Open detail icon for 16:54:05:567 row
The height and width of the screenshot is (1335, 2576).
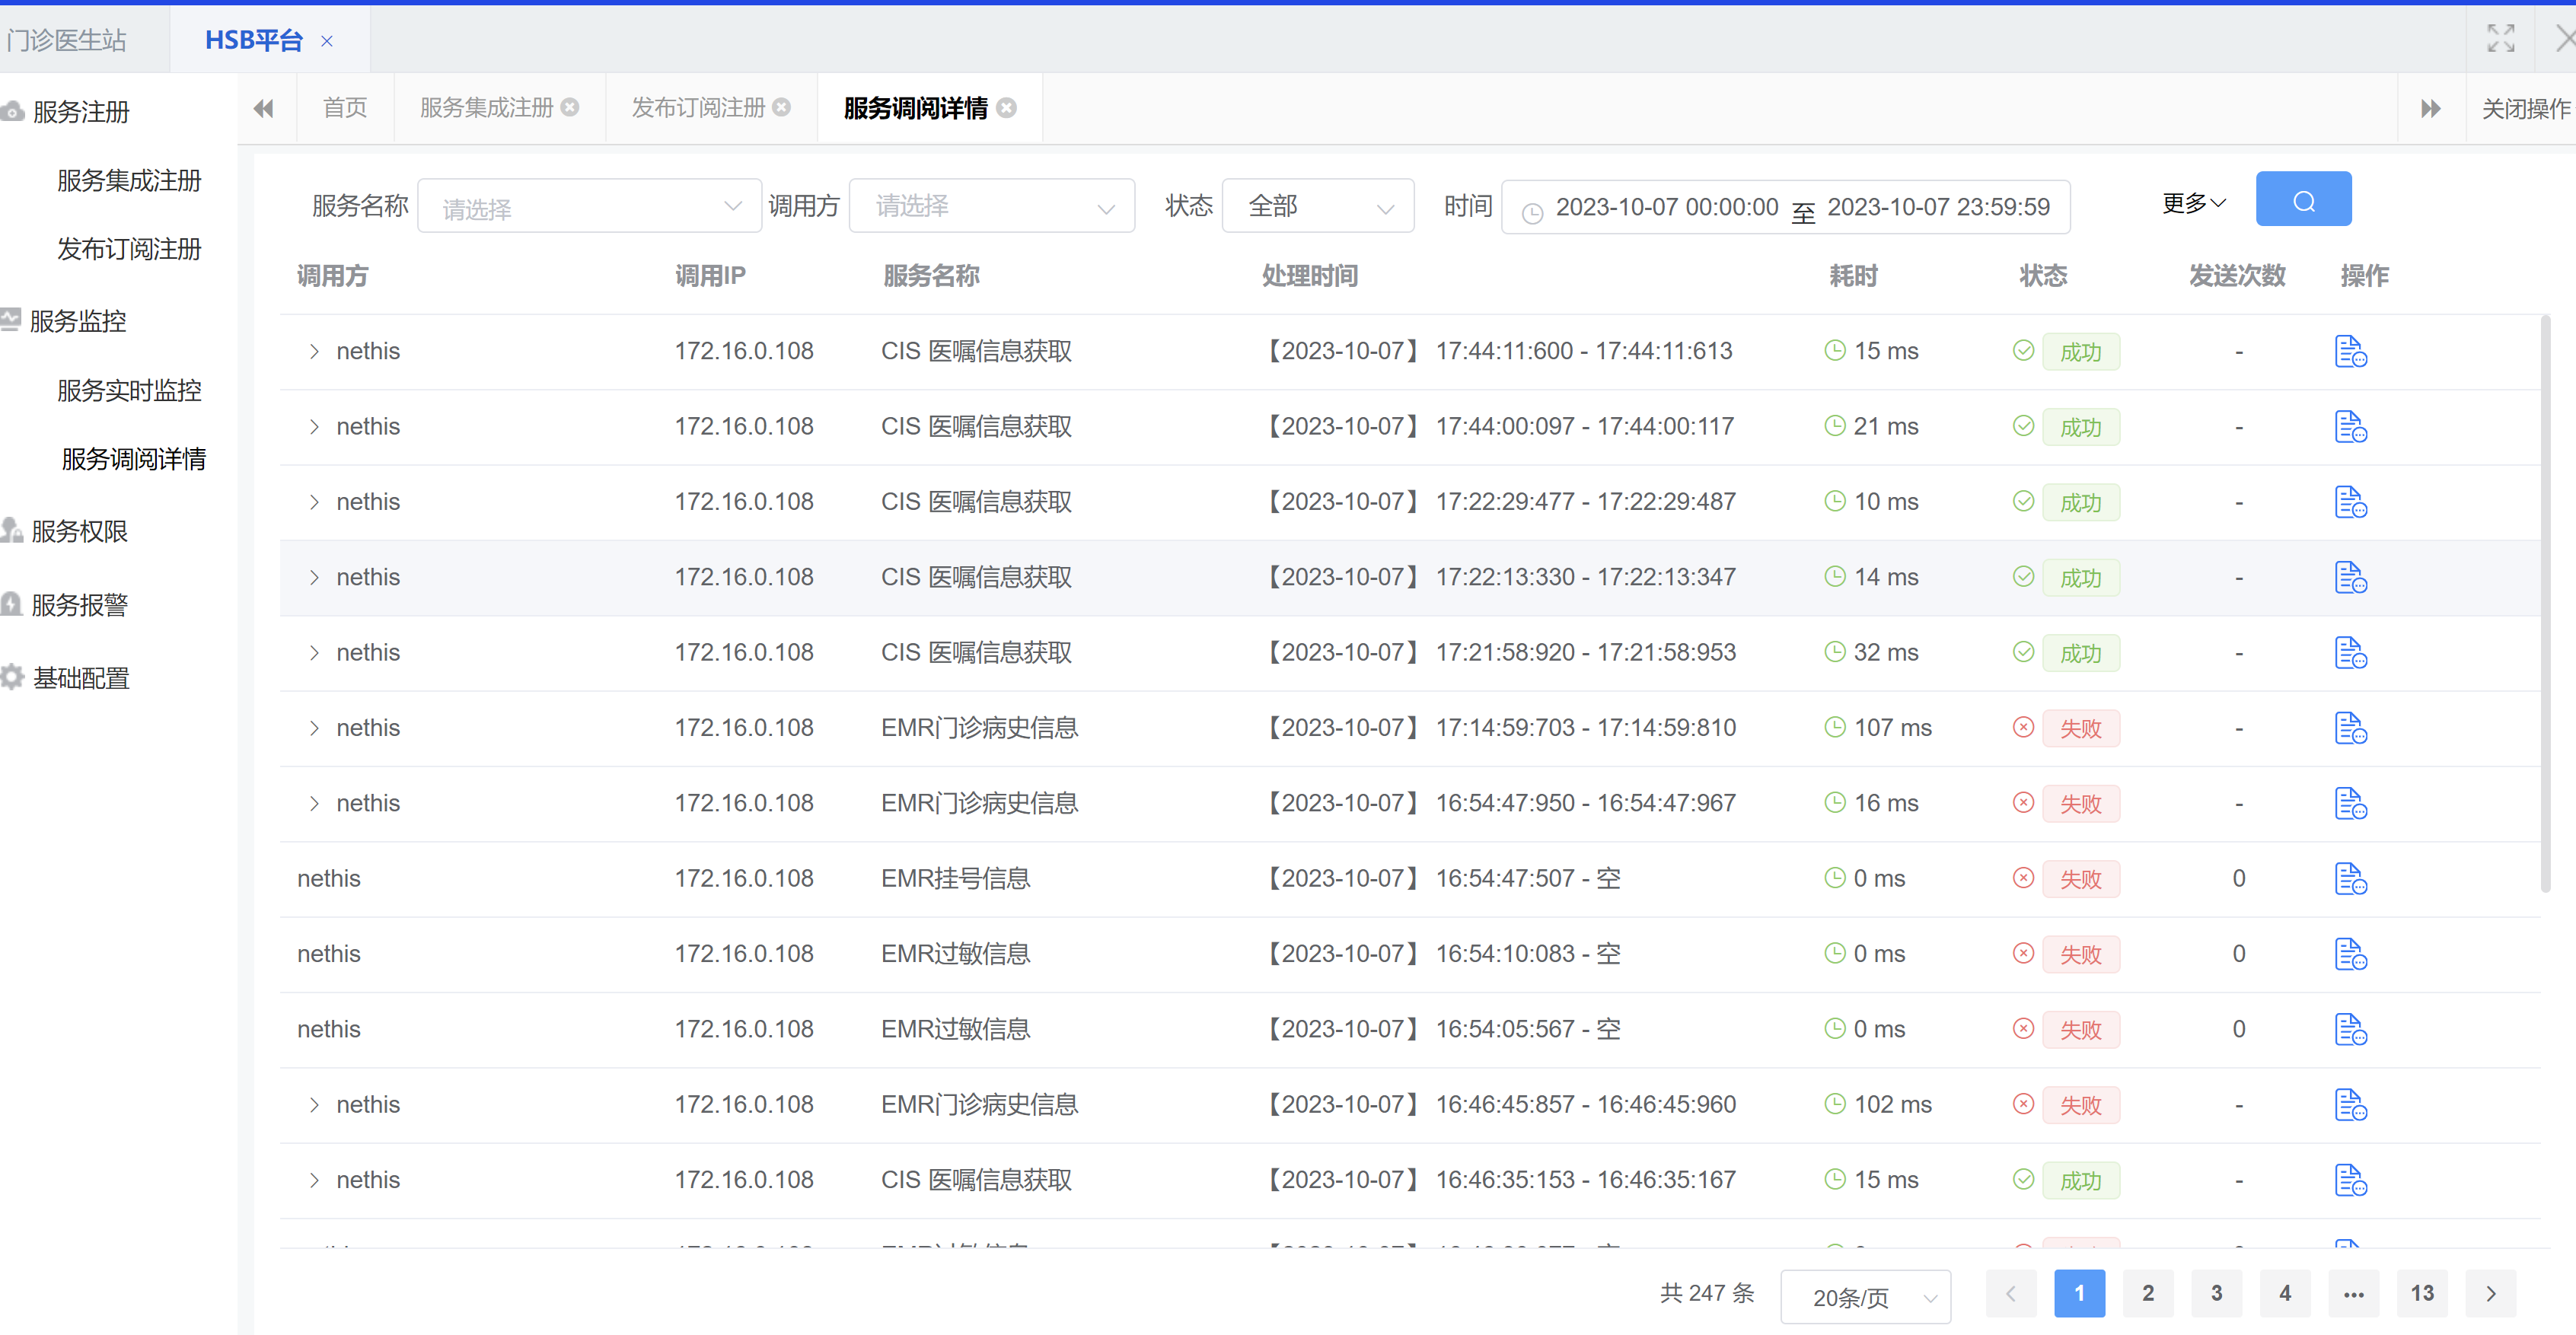[x=2350, y=1030]
